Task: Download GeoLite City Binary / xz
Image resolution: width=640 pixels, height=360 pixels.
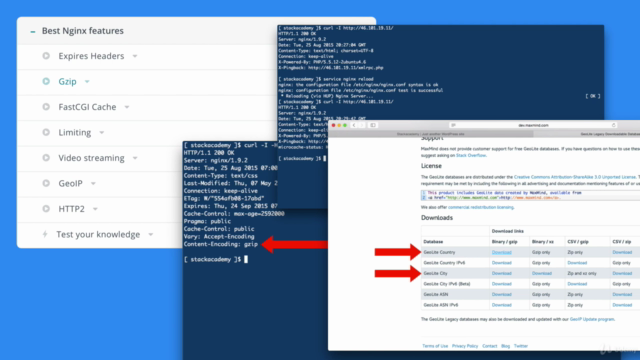Action: coord(542,273)
